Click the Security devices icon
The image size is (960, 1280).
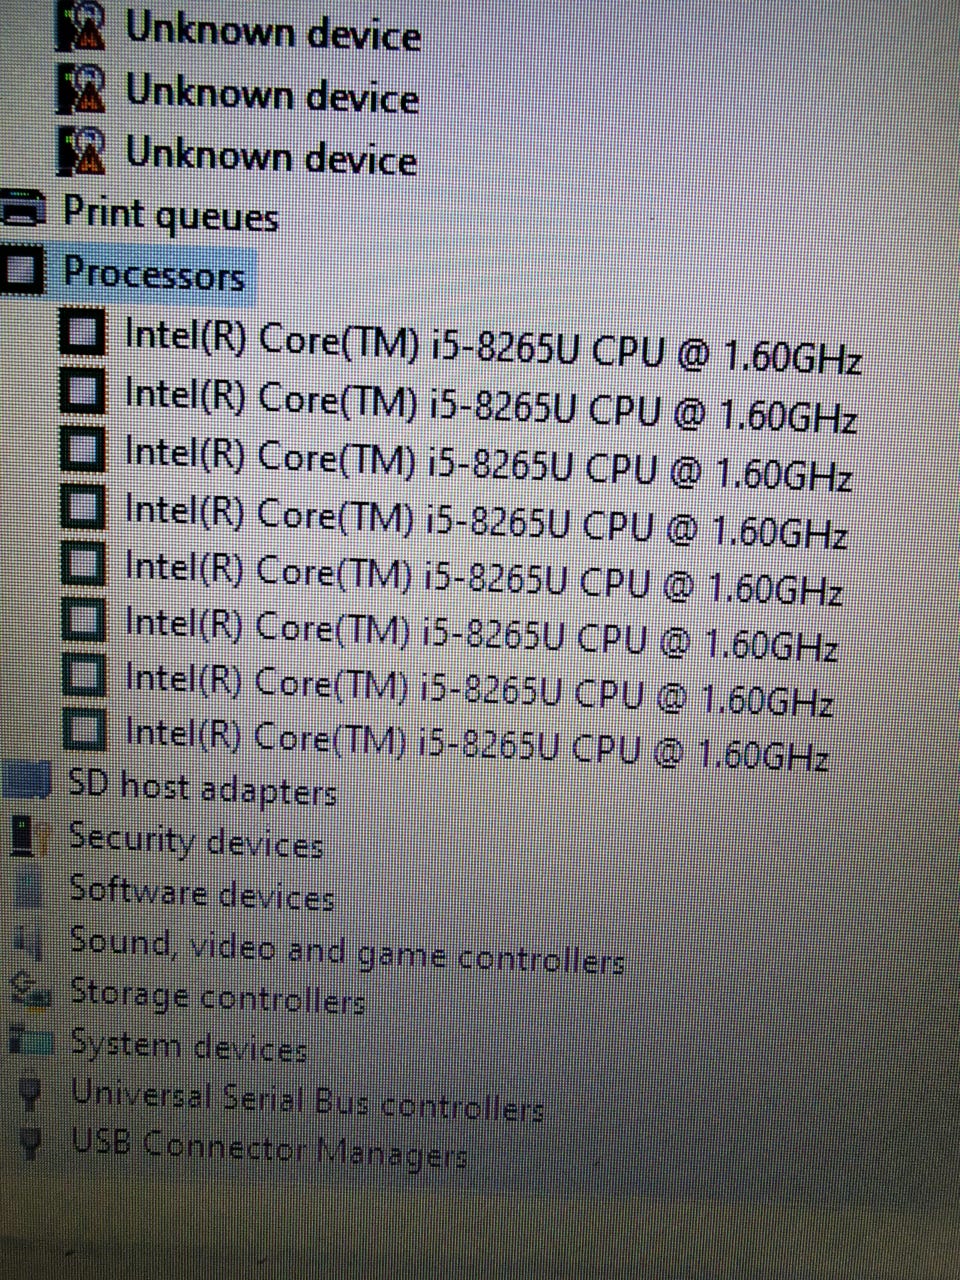point(28,836)
